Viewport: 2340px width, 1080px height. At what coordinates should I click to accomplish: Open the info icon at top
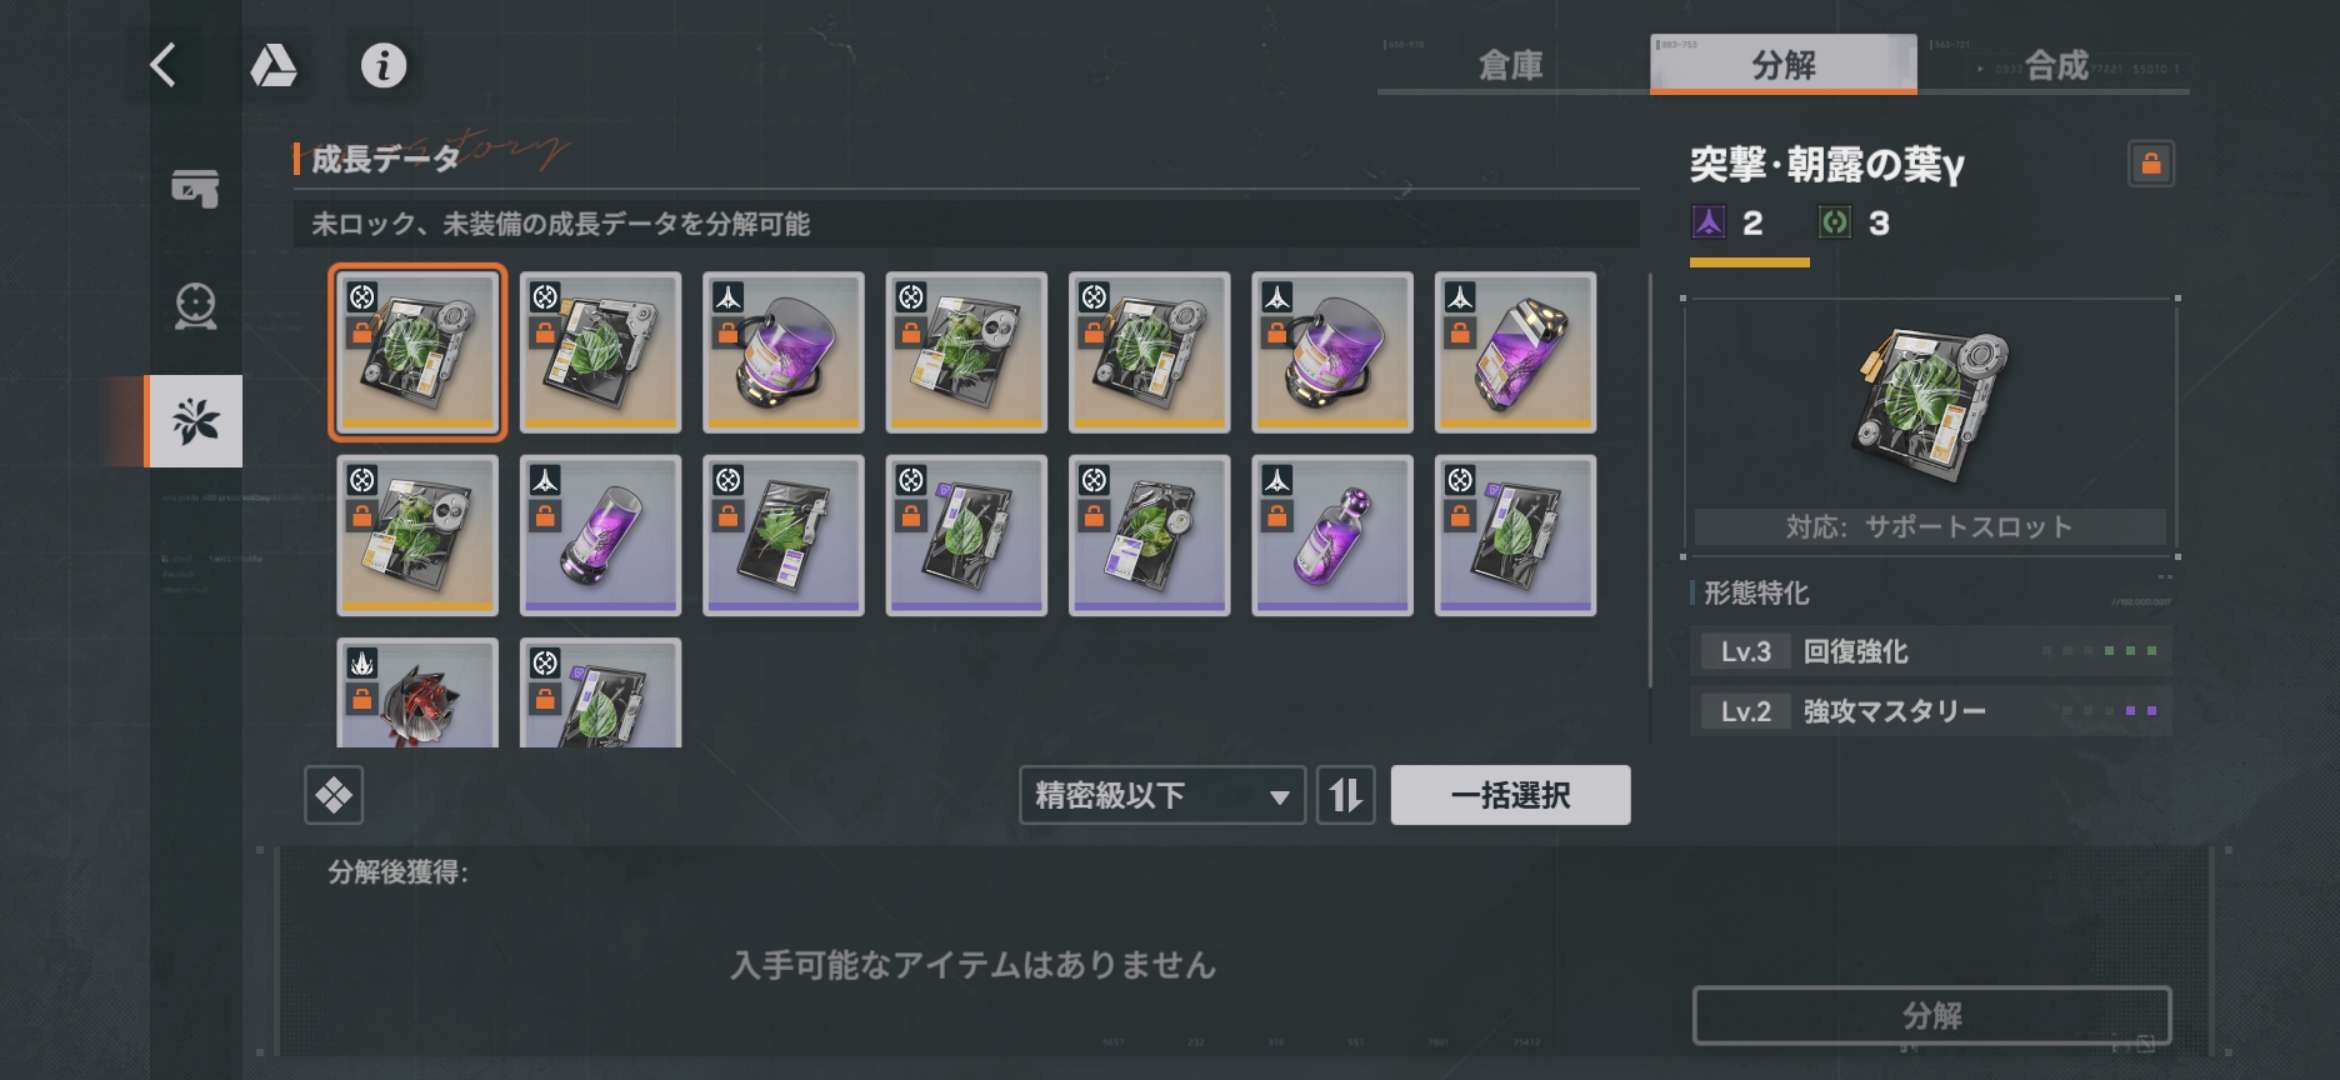point(384,66)
